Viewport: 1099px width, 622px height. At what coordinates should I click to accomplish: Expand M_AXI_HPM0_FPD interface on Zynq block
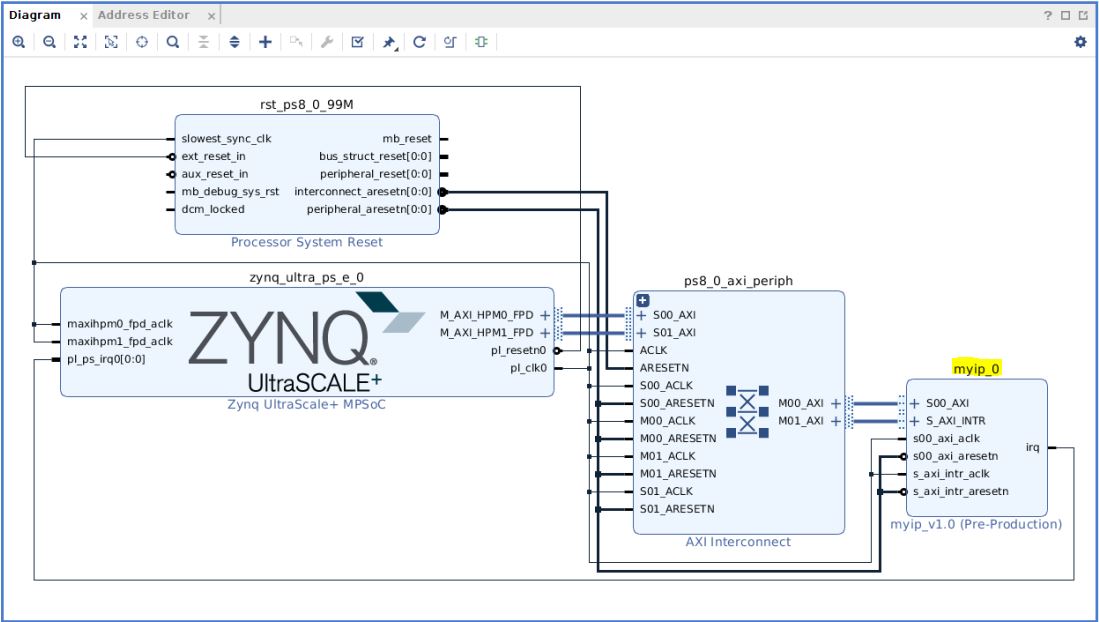click(545, 315)
